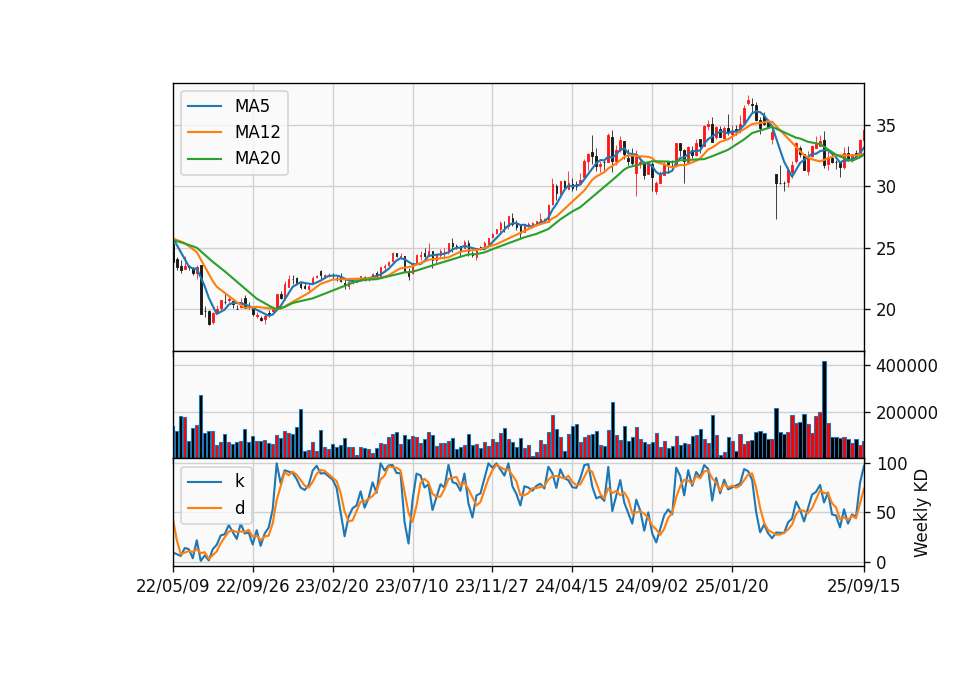Image resolution: width=960 pixels, height=690 pixels.
Task: Click the 25/09/15 date tick label
Action: (863, 586)
